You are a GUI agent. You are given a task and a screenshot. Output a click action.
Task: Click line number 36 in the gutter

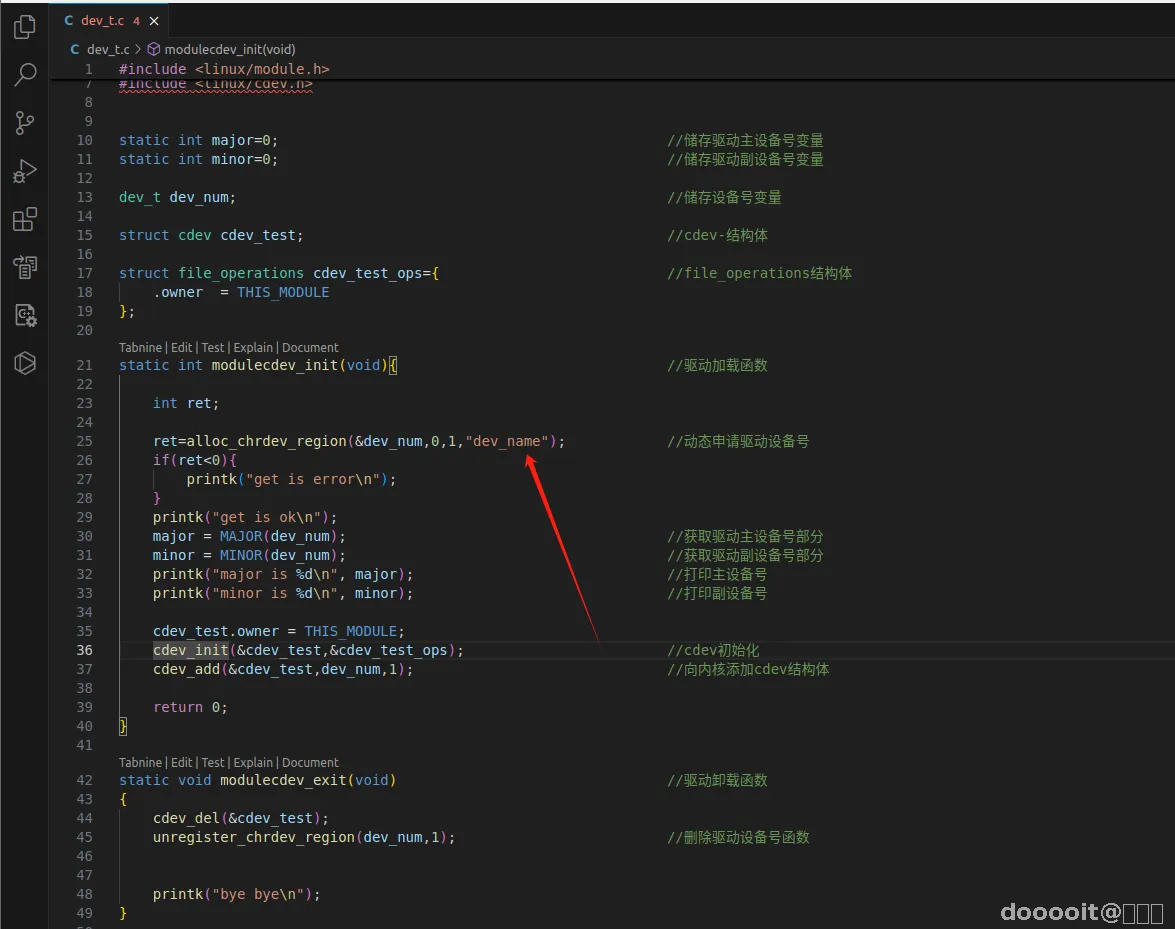pyautogui.click(x=84, y=650)
